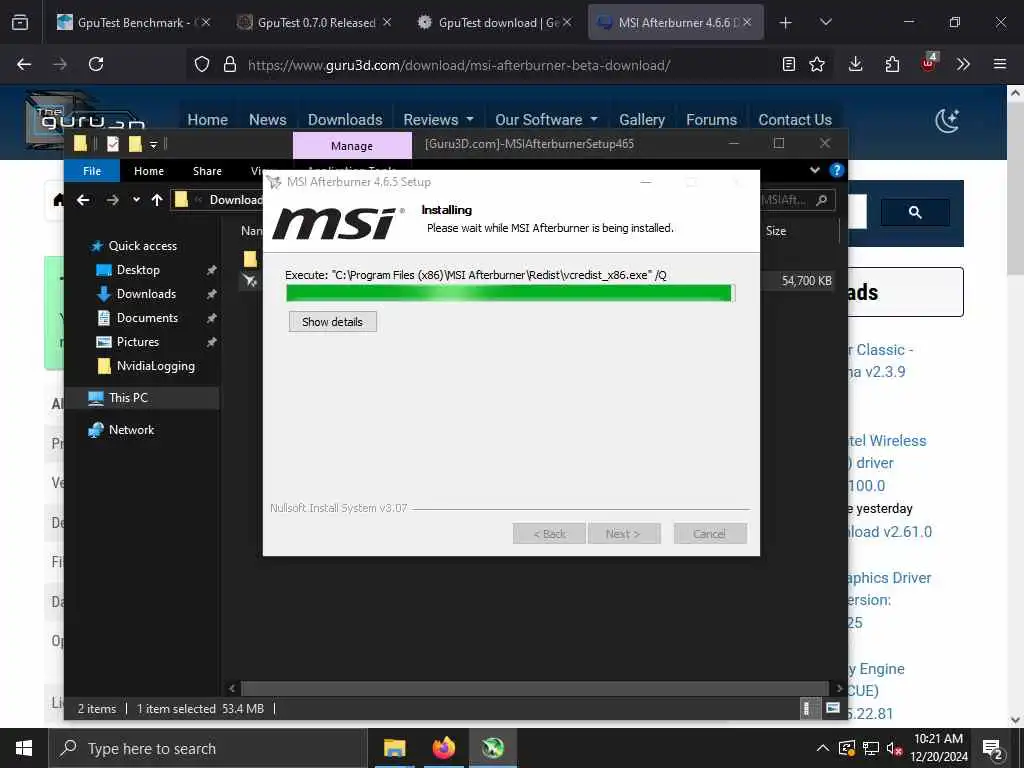
Task: Open Quick access in navigation pane
Action: 142,246
